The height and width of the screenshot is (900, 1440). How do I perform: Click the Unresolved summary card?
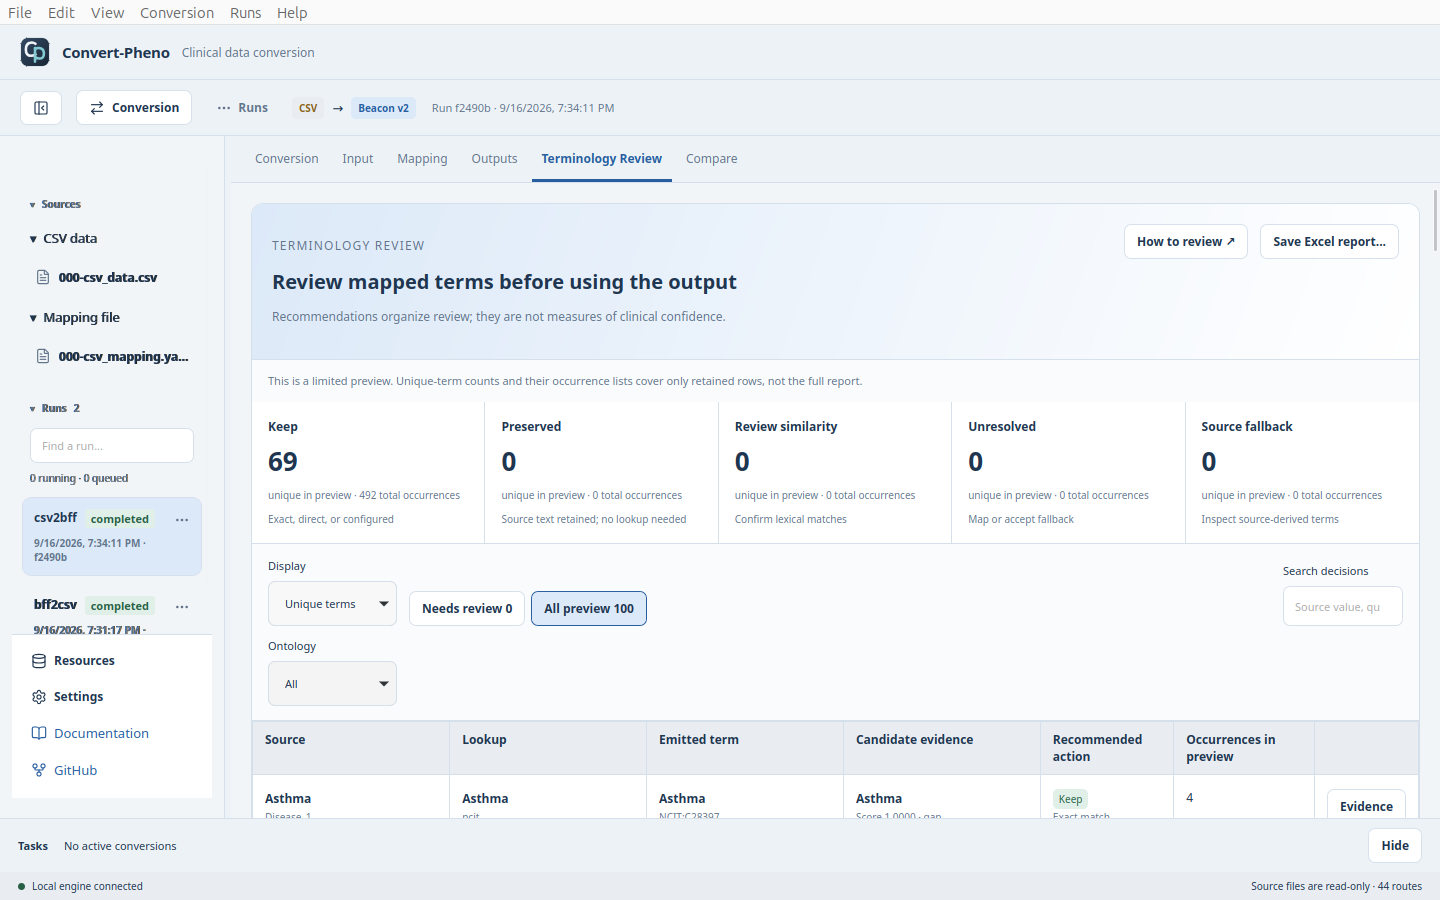(1068, 473)
